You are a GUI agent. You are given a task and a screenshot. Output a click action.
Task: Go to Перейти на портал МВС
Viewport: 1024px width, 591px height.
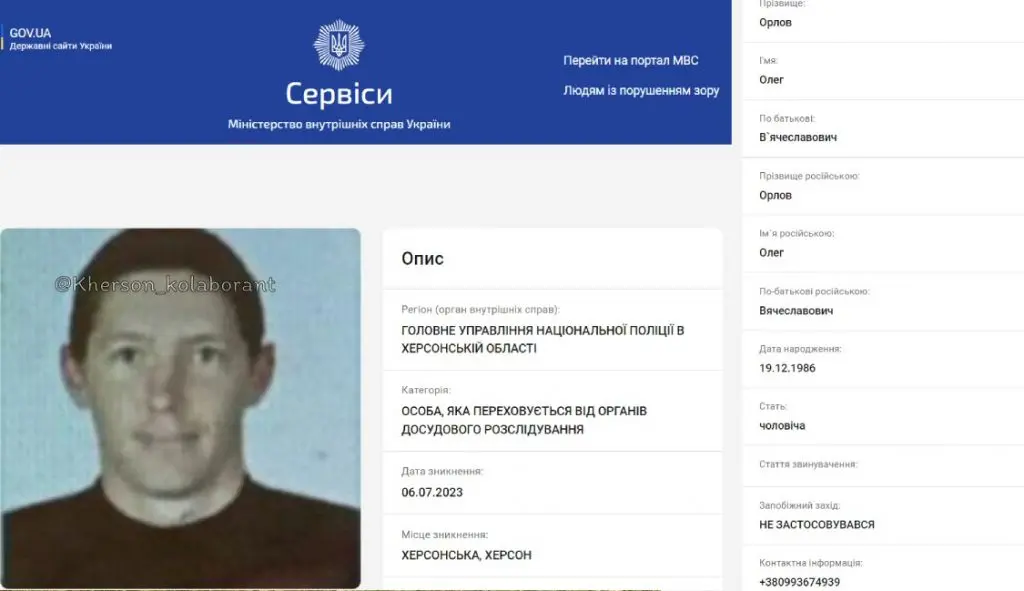click(631, 60)
